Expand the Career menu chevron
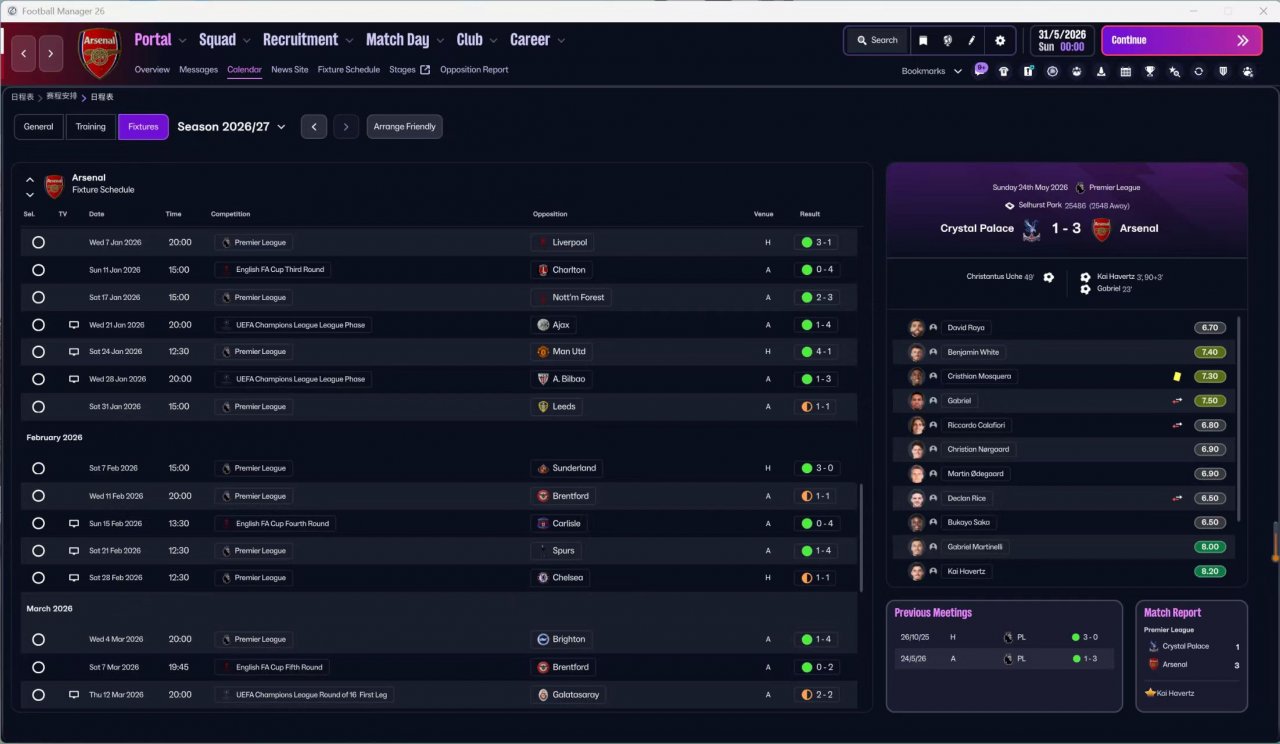This screenshot has width=1280, height=744. pos(561,41)
